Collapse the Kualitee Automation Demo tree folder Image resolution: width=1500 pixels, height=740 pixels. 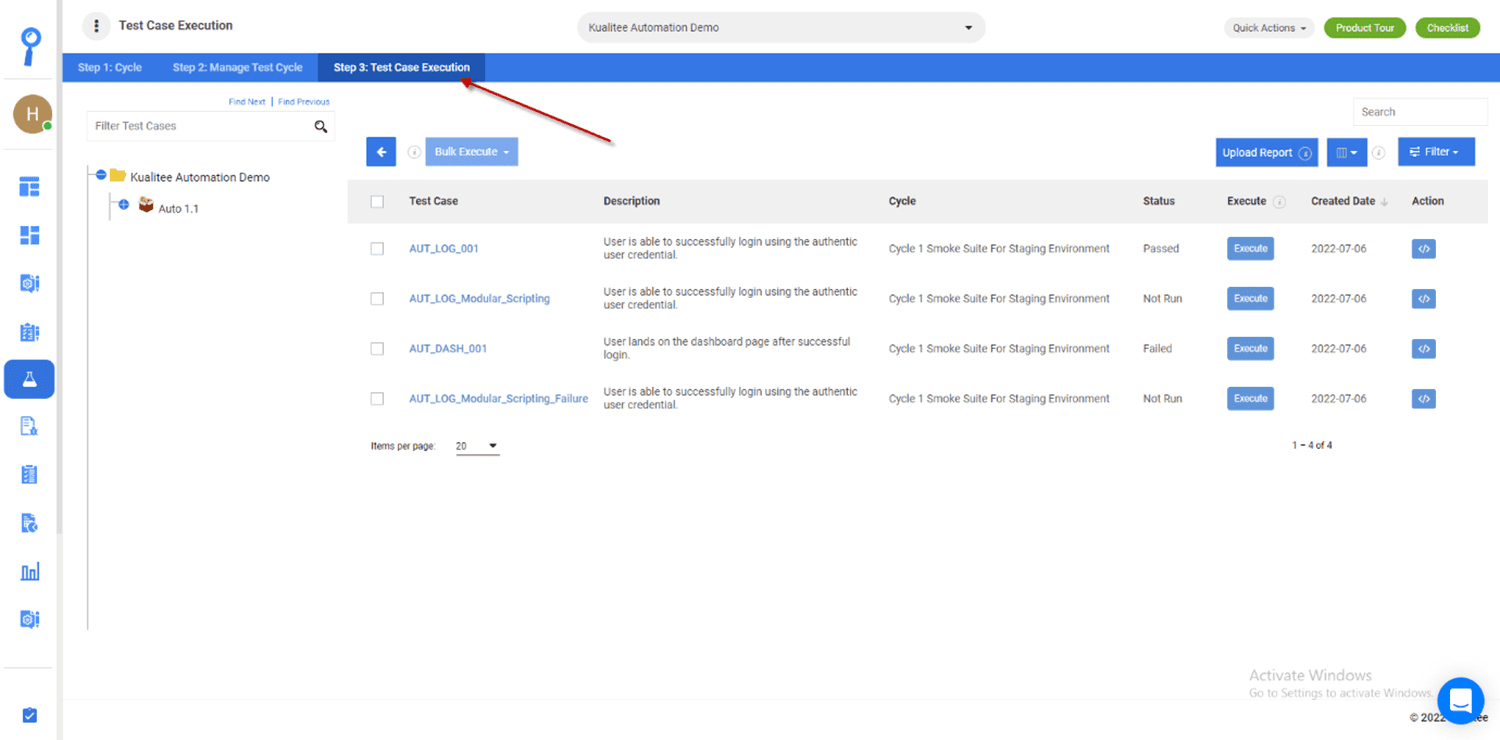coord(101,176)
